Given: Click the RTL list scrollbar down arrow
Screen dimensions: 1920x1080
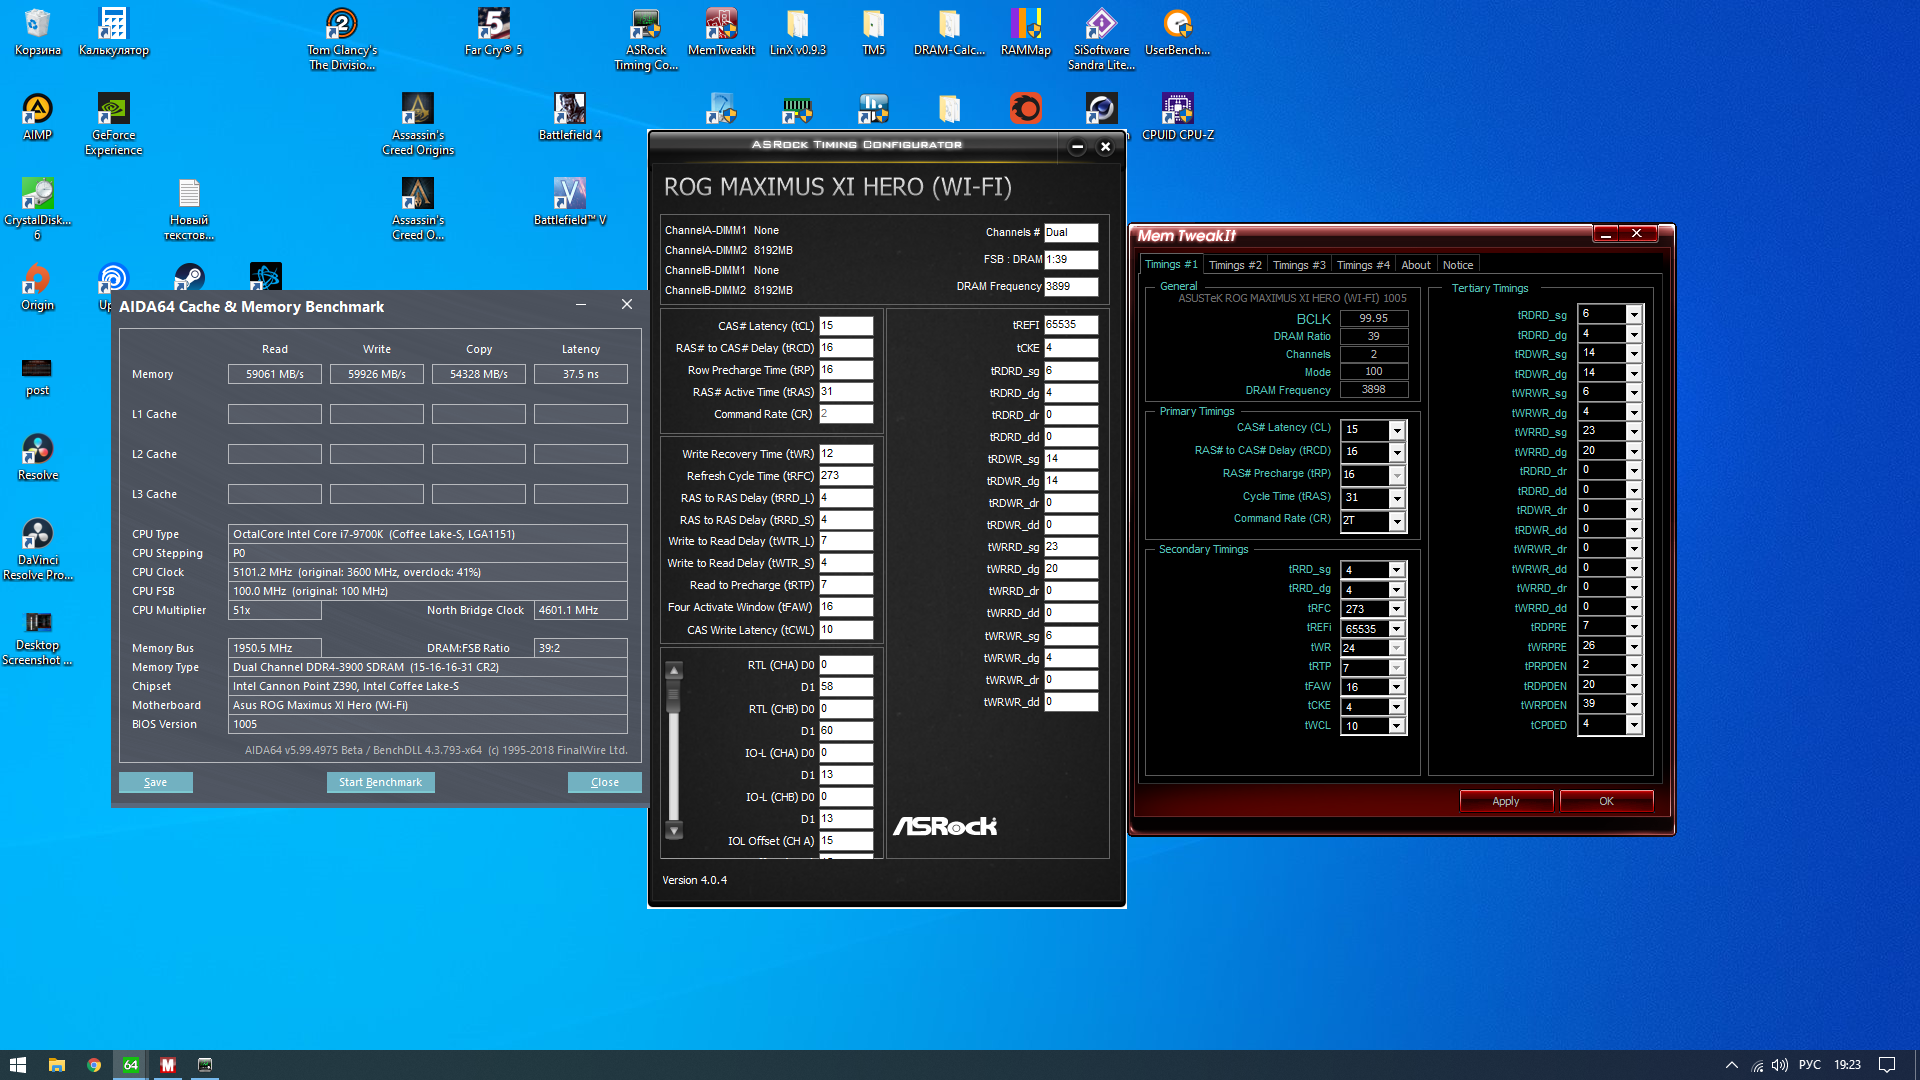Looking at the screenshot, I should [x=674, y=831].
